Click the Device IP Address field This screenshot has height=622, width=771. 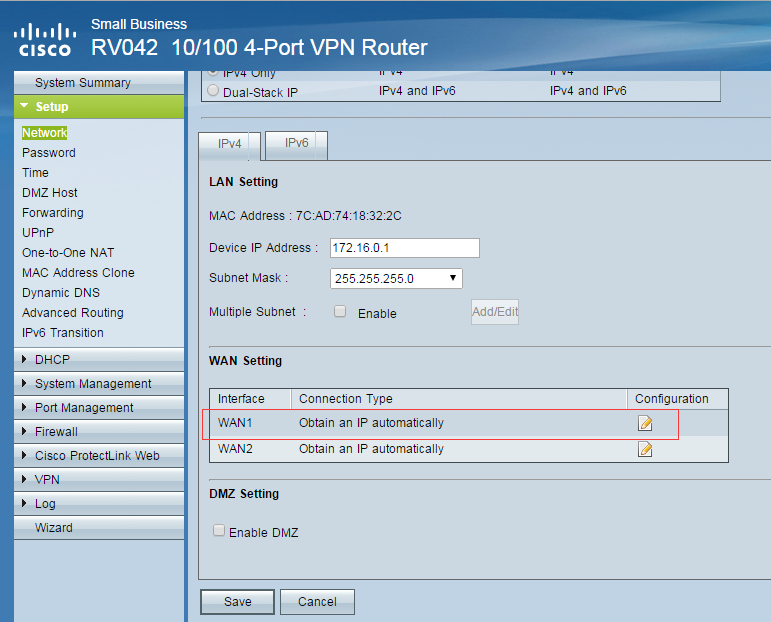tap(405, 248)
